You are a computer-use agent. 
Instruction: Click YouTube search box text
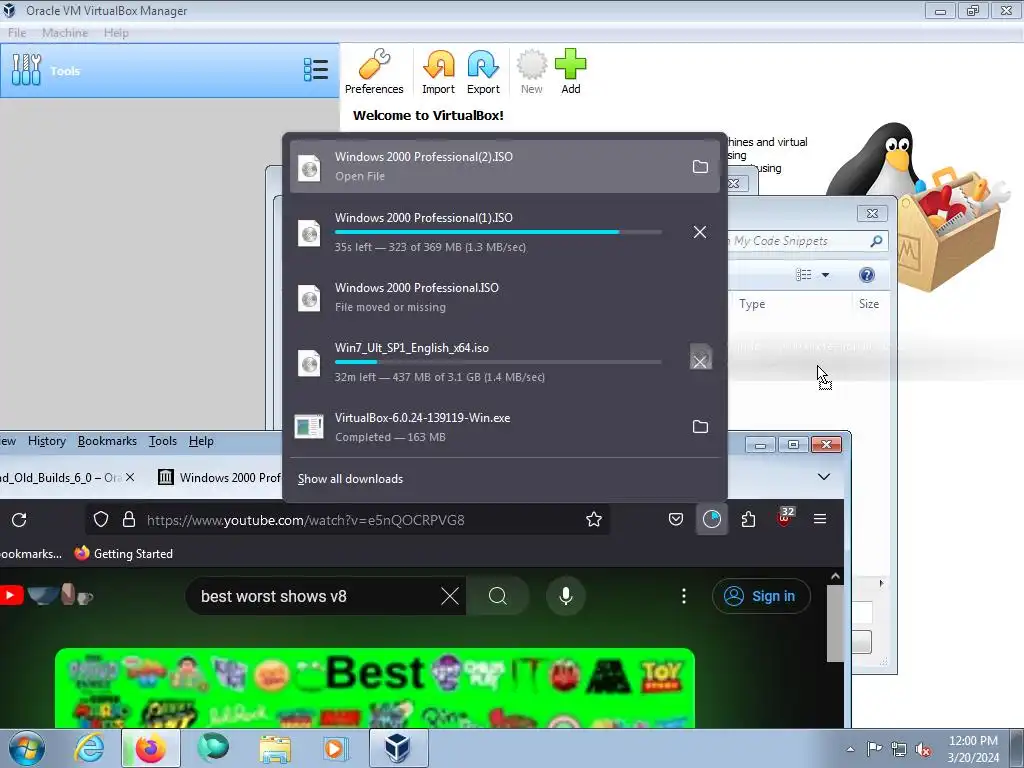tap(274, 596)
